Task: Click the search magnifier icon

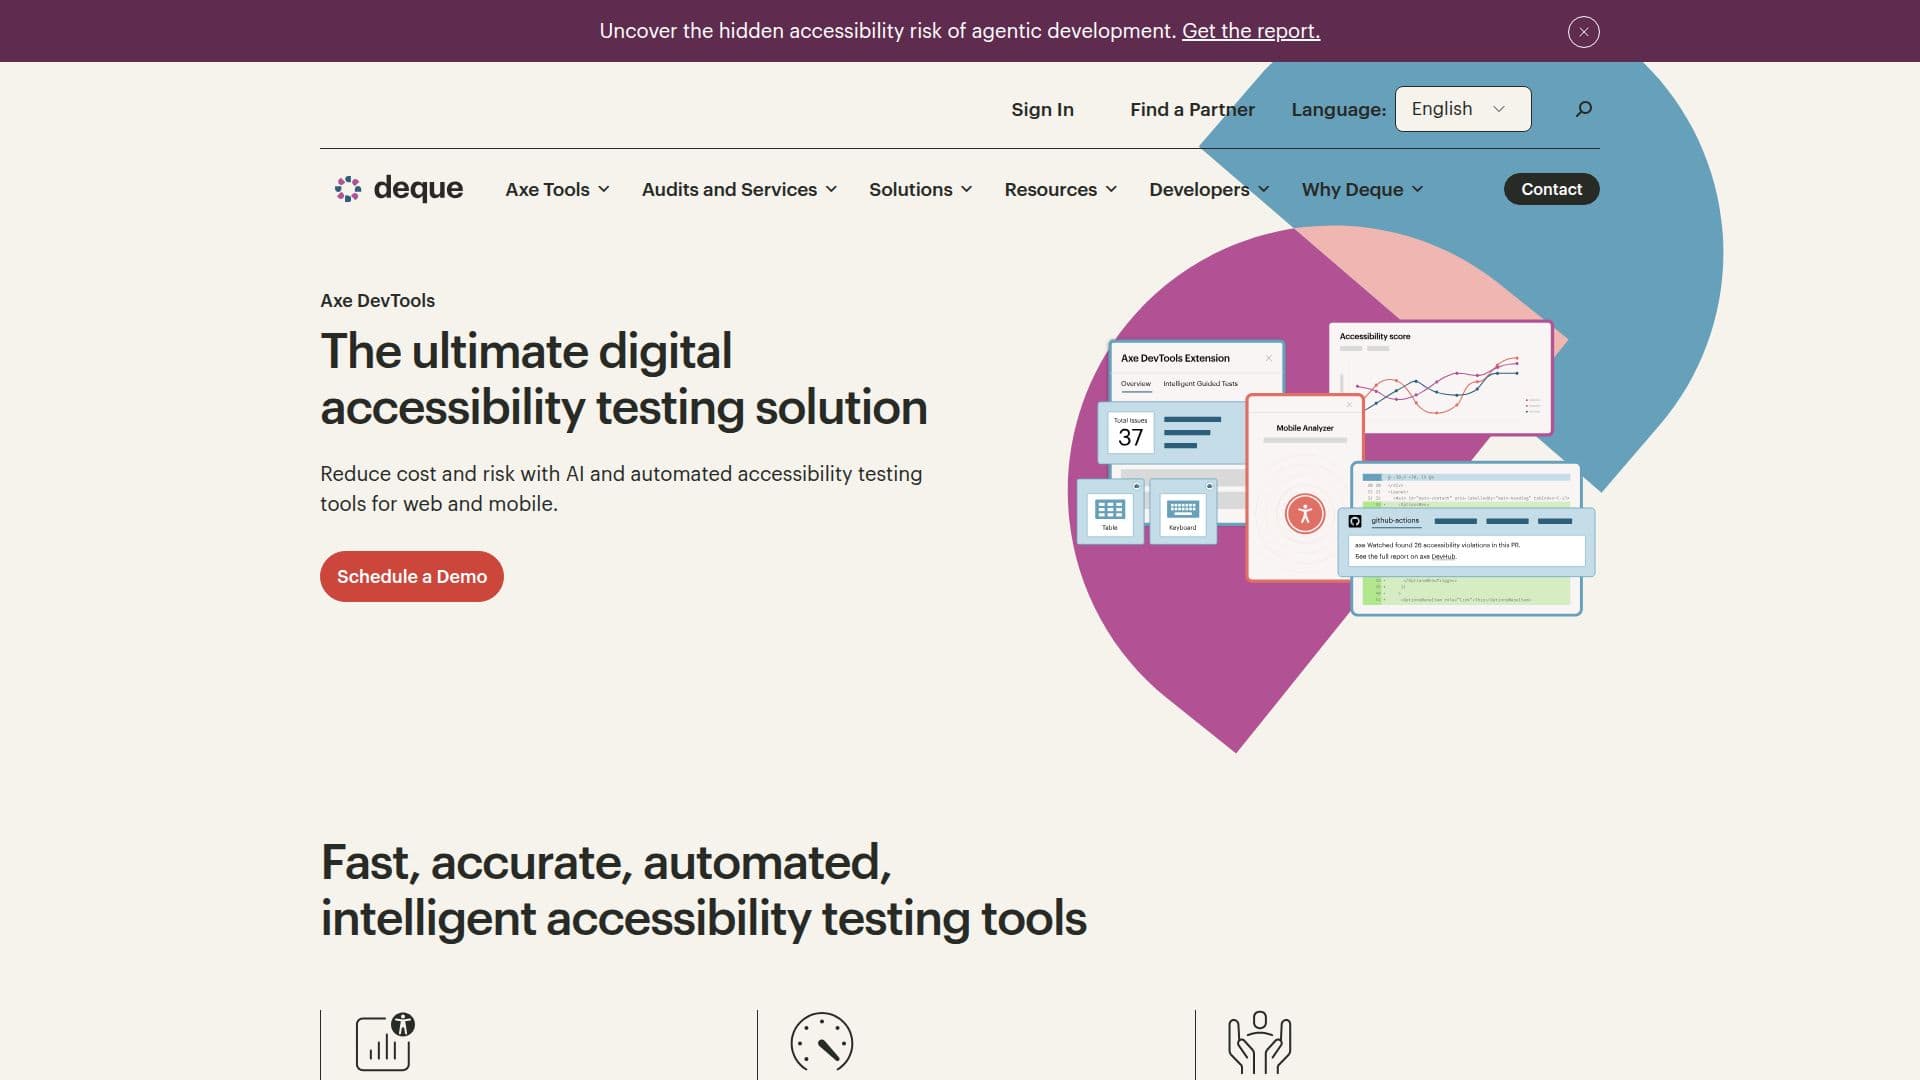Action: coord(1583,109)
